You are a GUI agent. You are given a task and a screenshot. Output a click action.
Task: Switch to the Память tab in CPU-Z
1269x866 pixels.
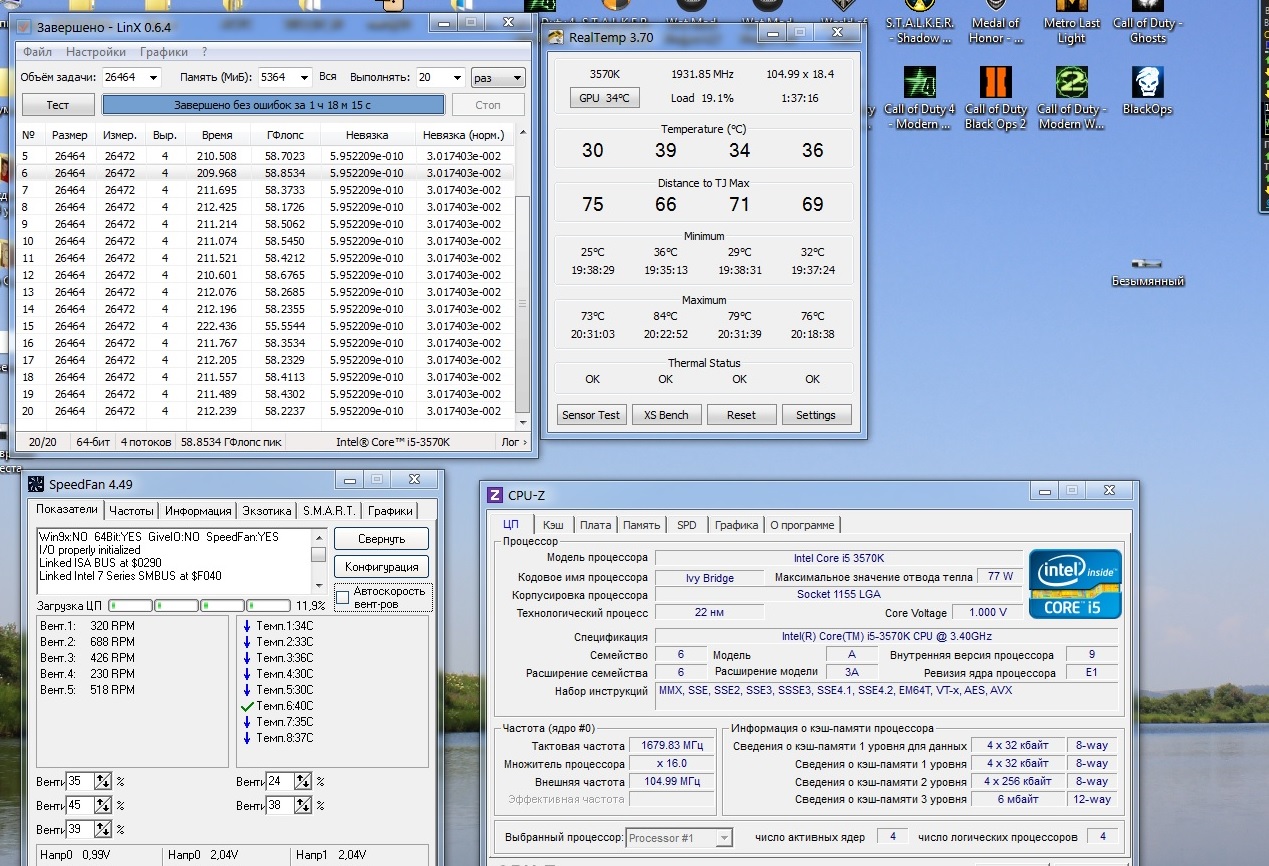click(x=641, y=525)
